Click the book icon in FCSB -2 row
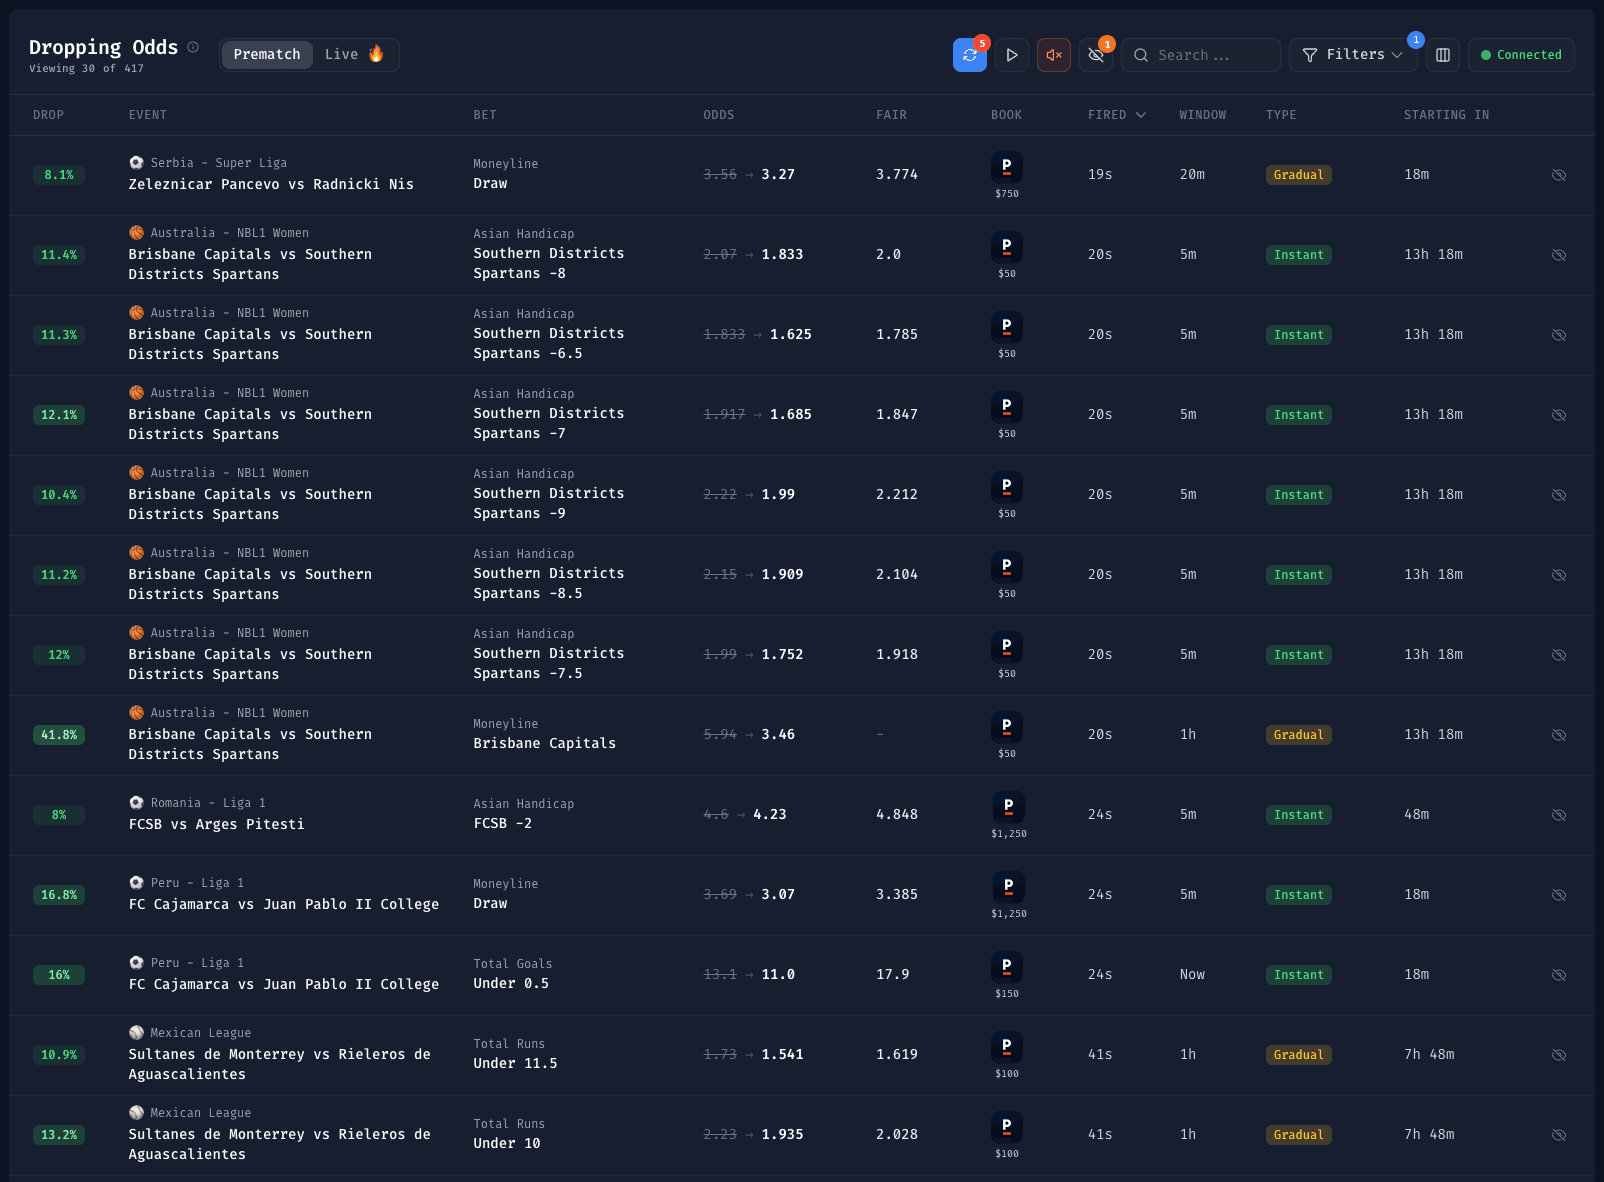The height and width of the screenshot is (1182, 1604). pyautogui.click(x=1008, y=806)
